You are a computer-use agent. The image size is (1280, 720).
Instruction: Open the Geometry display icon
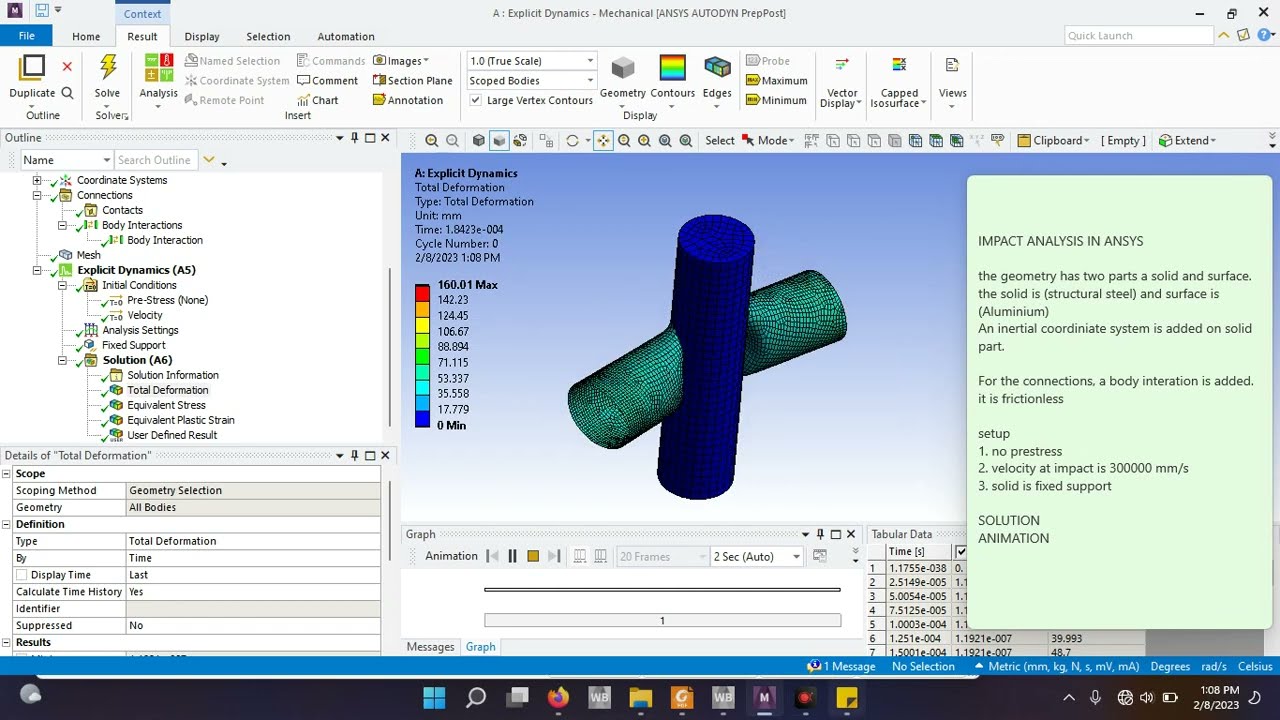tap(623, 68)
